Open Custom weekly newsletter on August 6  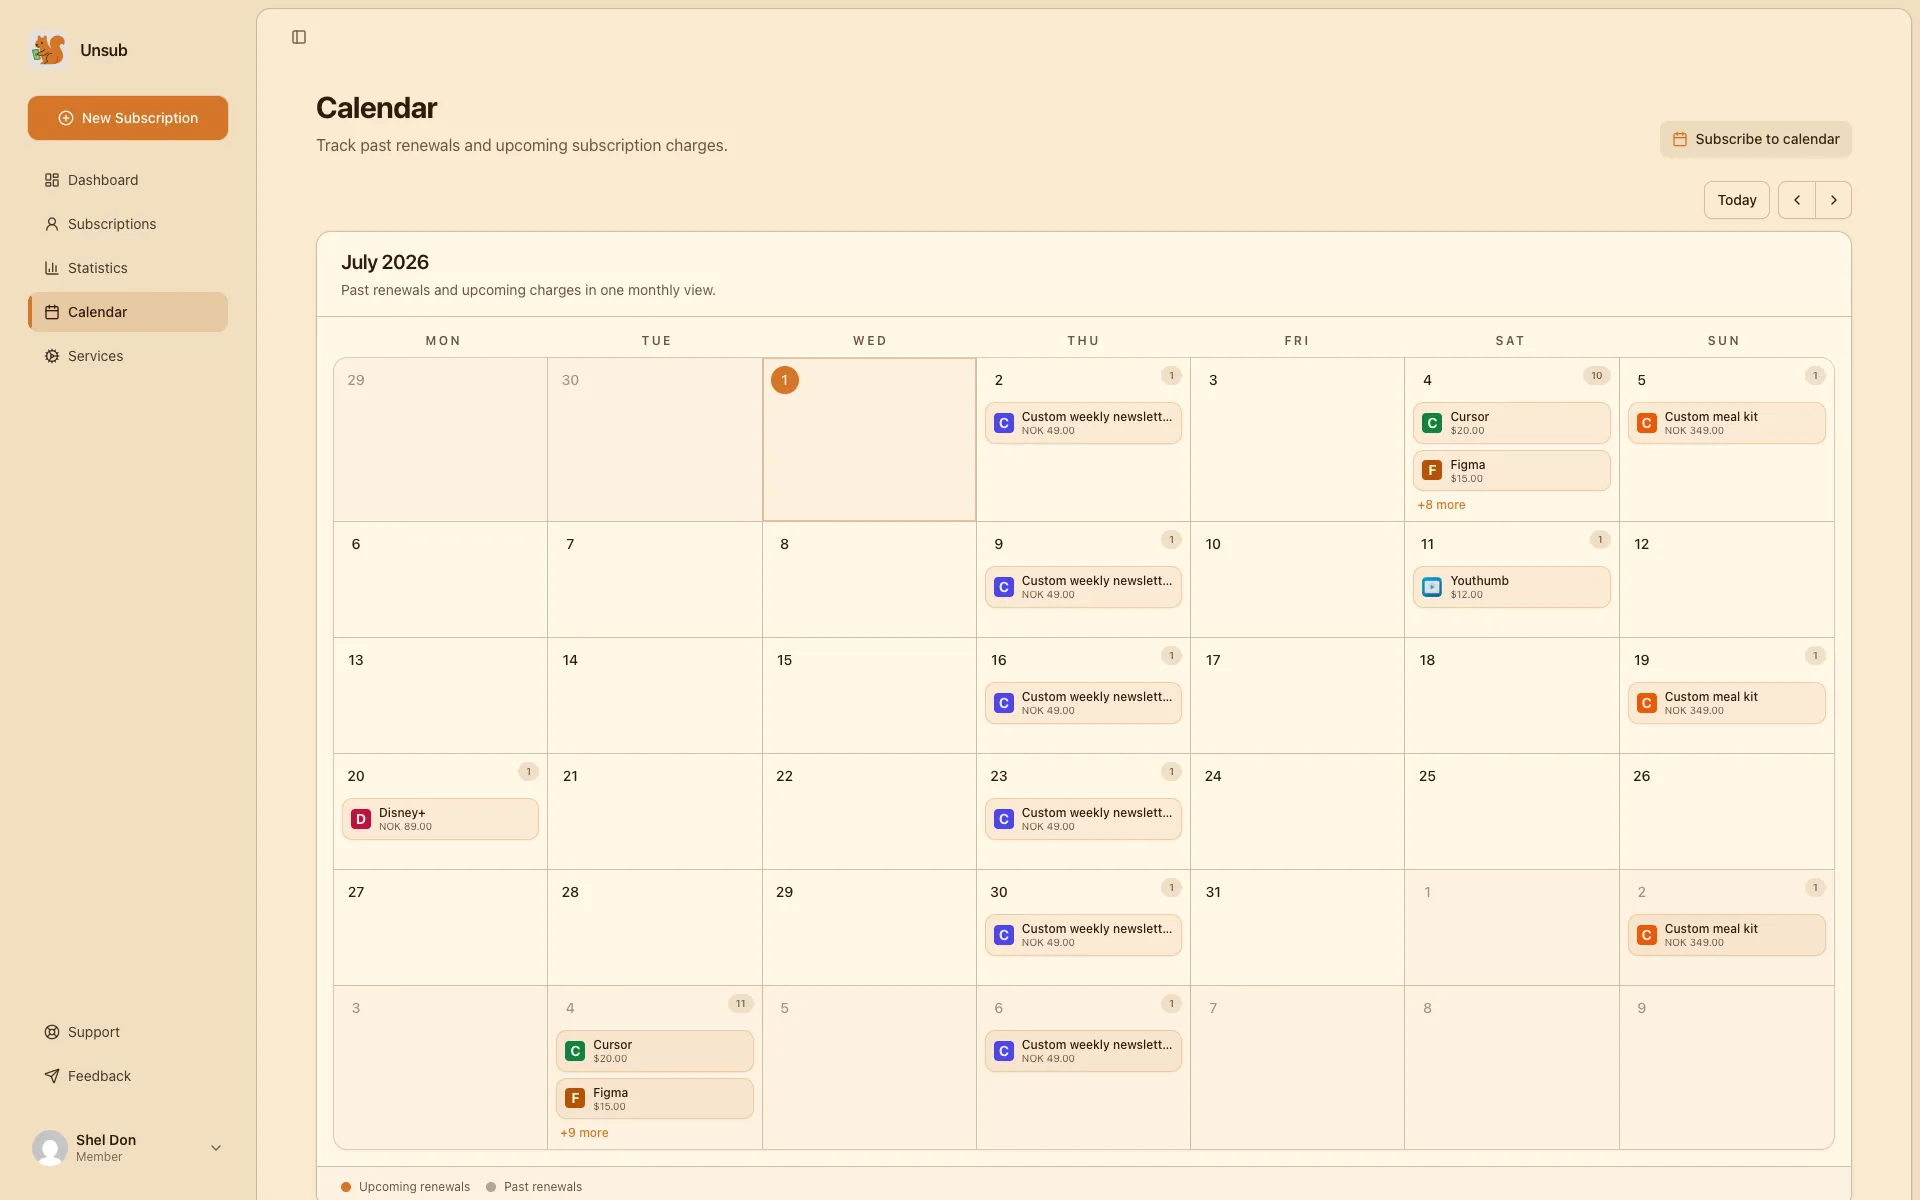point(1083,1051)
